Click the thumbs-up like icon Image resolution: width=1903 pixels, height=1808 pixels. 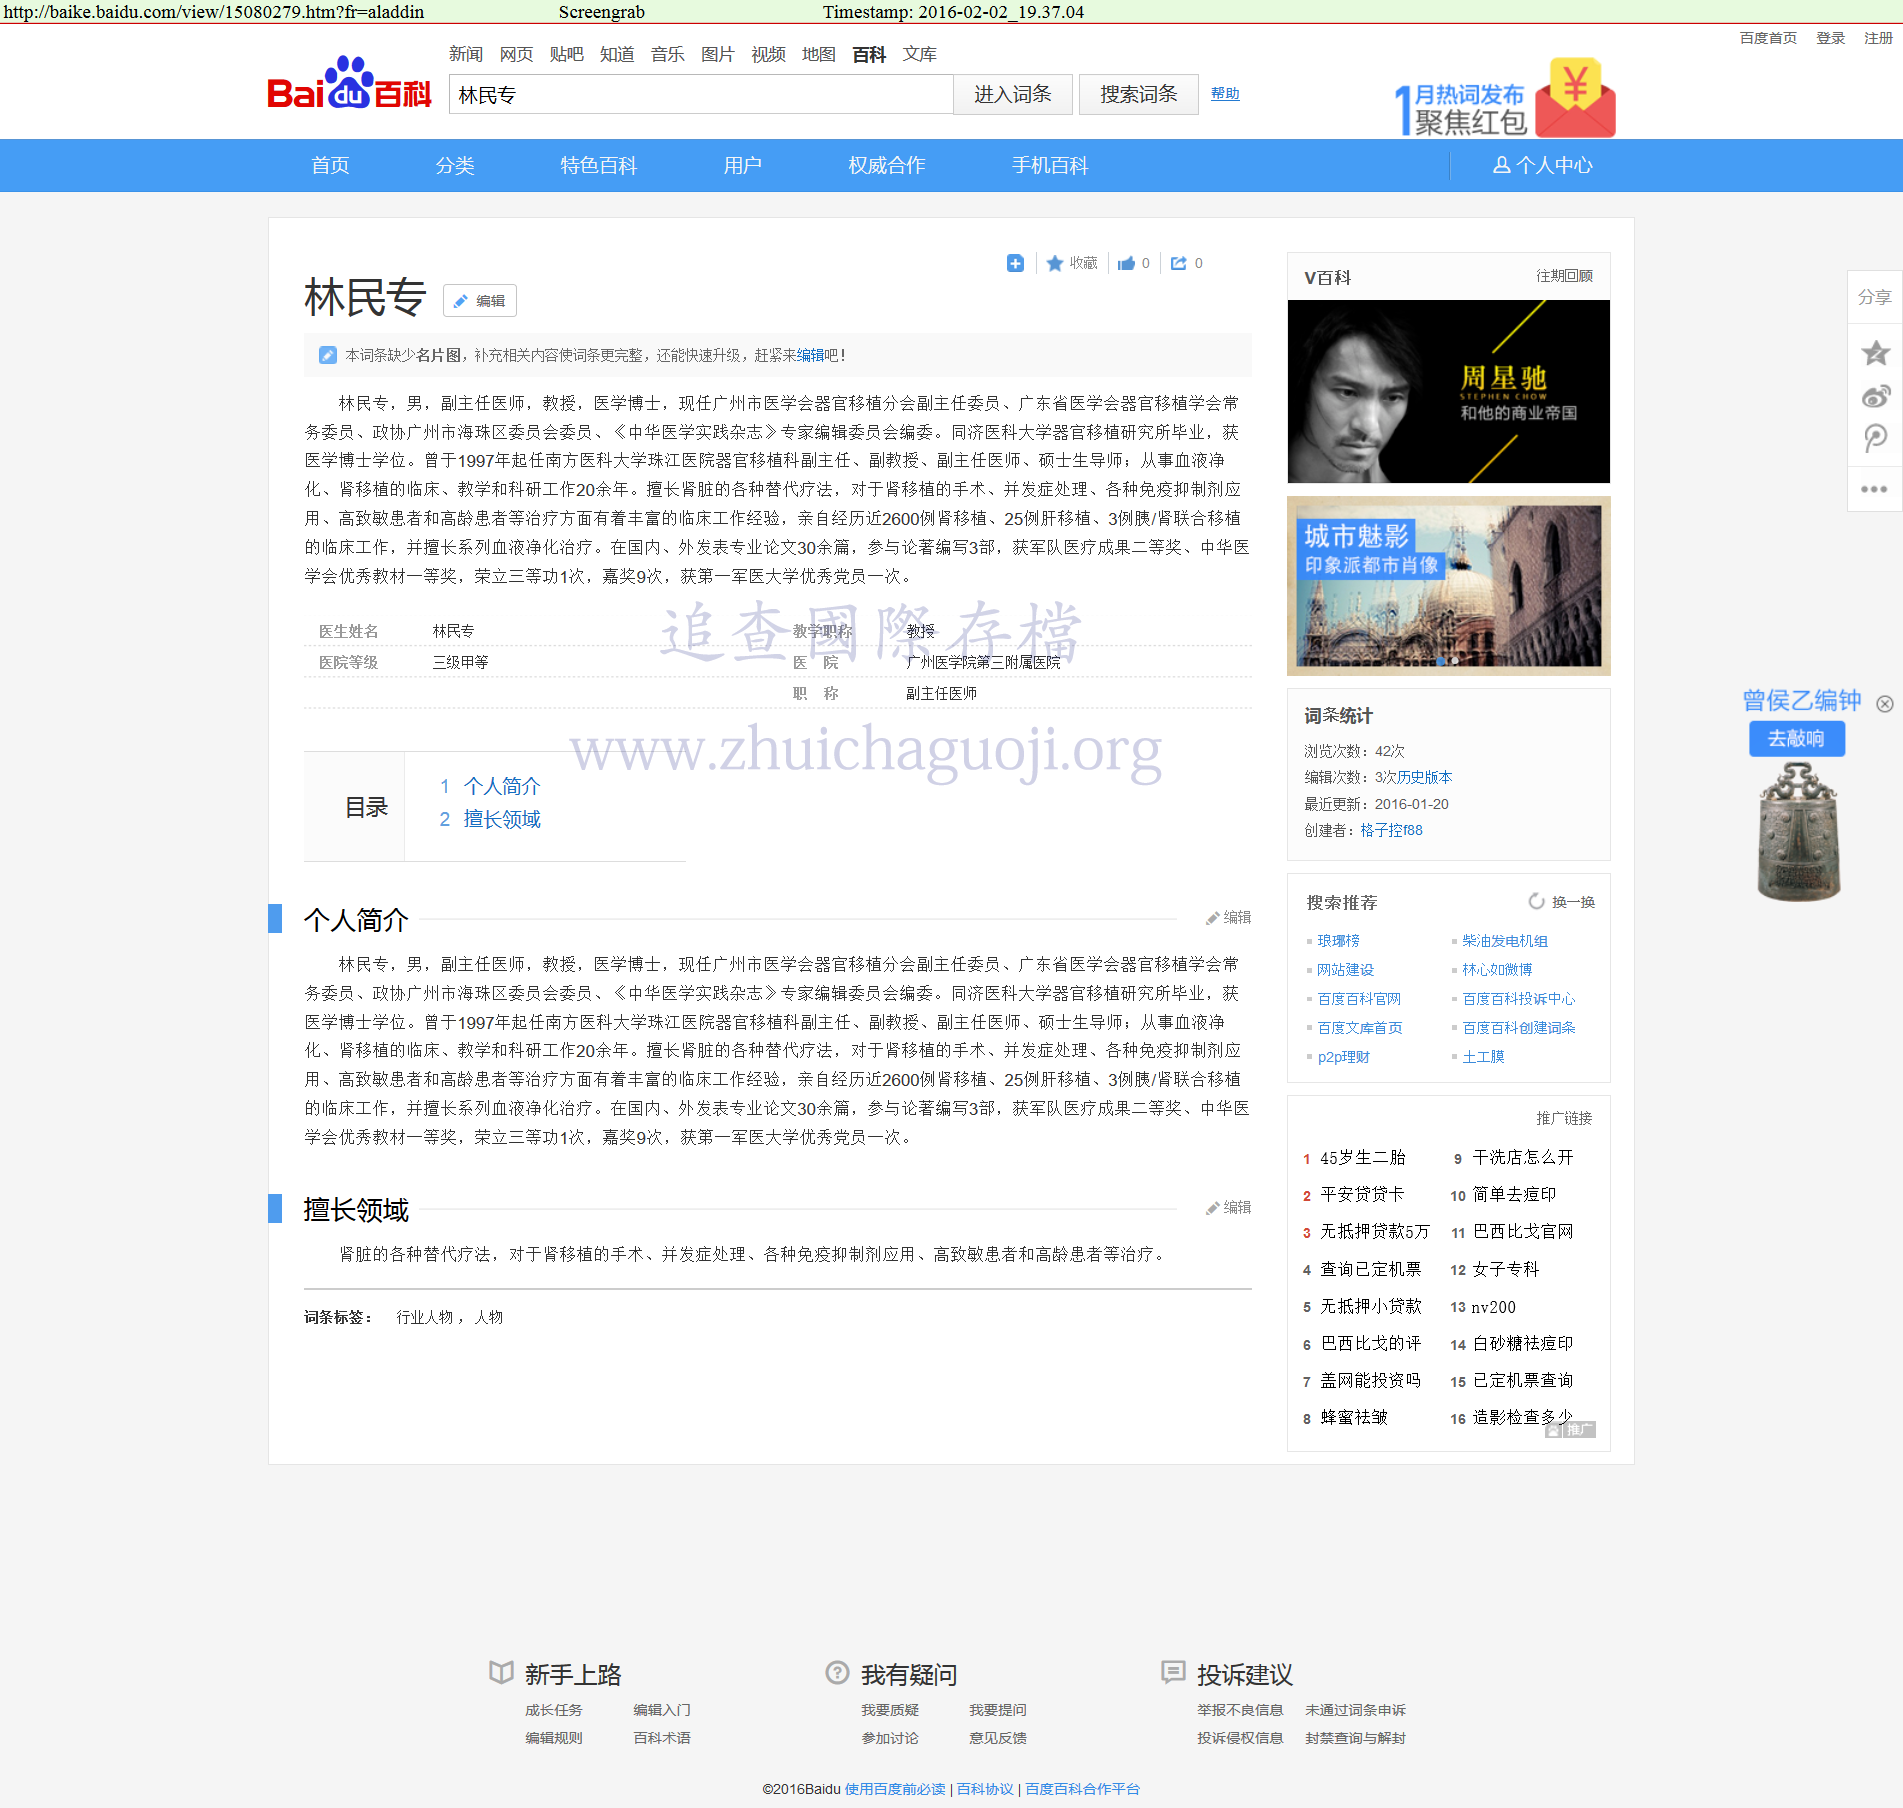(x=1127, y=263)
